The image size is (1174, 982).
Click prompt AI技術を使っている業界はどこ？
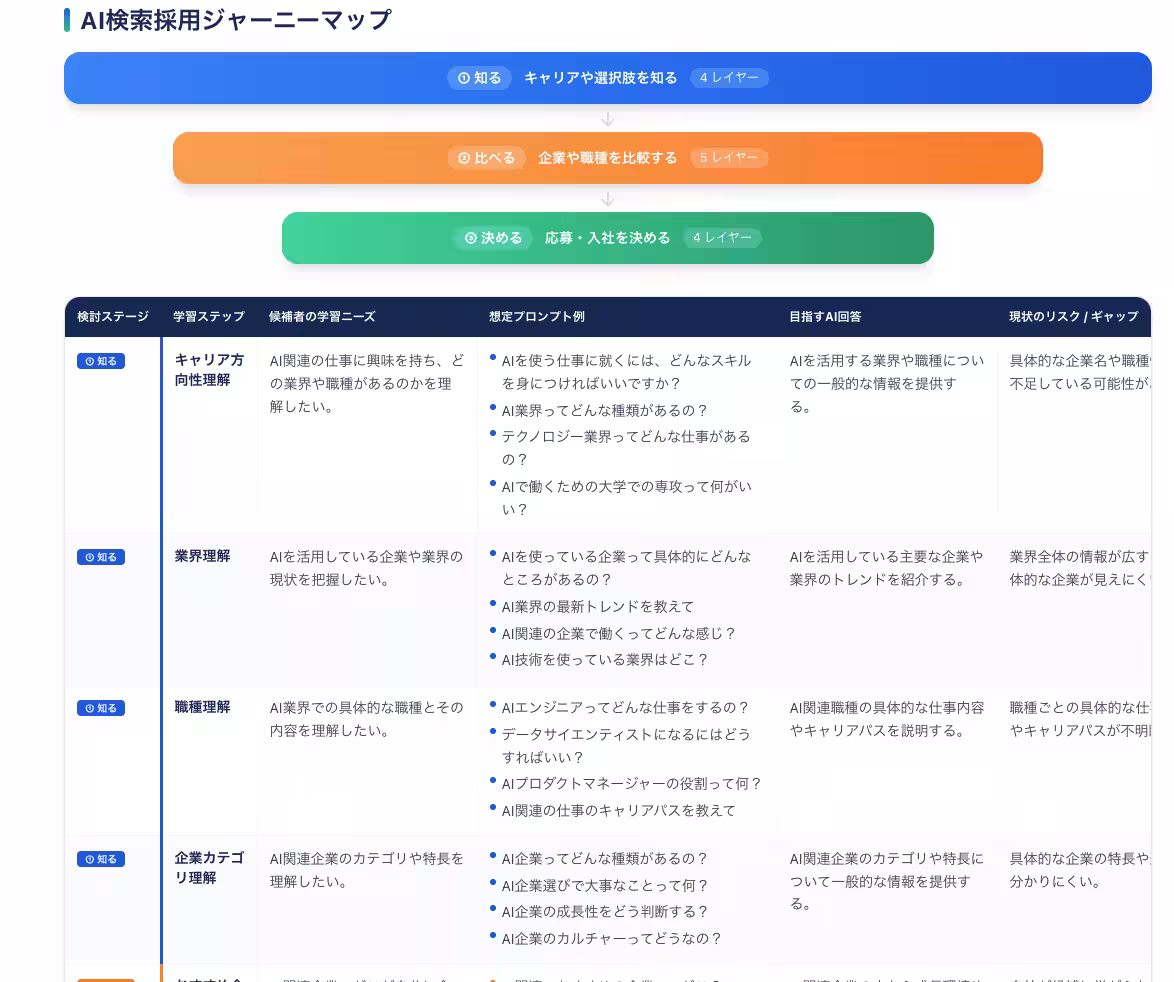(x=604, y=659)
